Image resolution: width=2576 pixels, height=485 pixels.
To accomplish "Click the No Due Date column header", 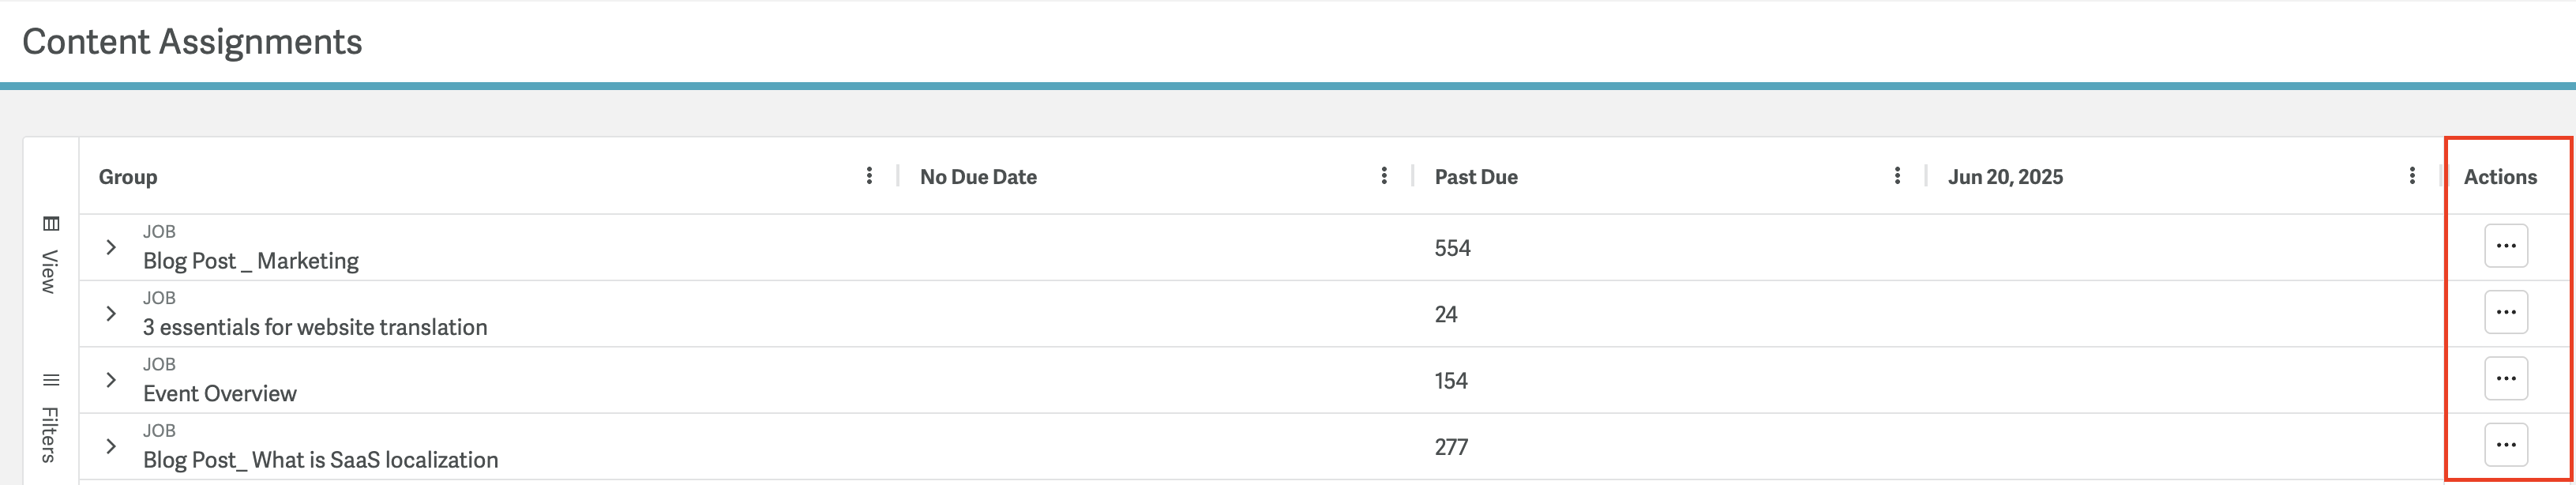I will (x=978, y=177).
